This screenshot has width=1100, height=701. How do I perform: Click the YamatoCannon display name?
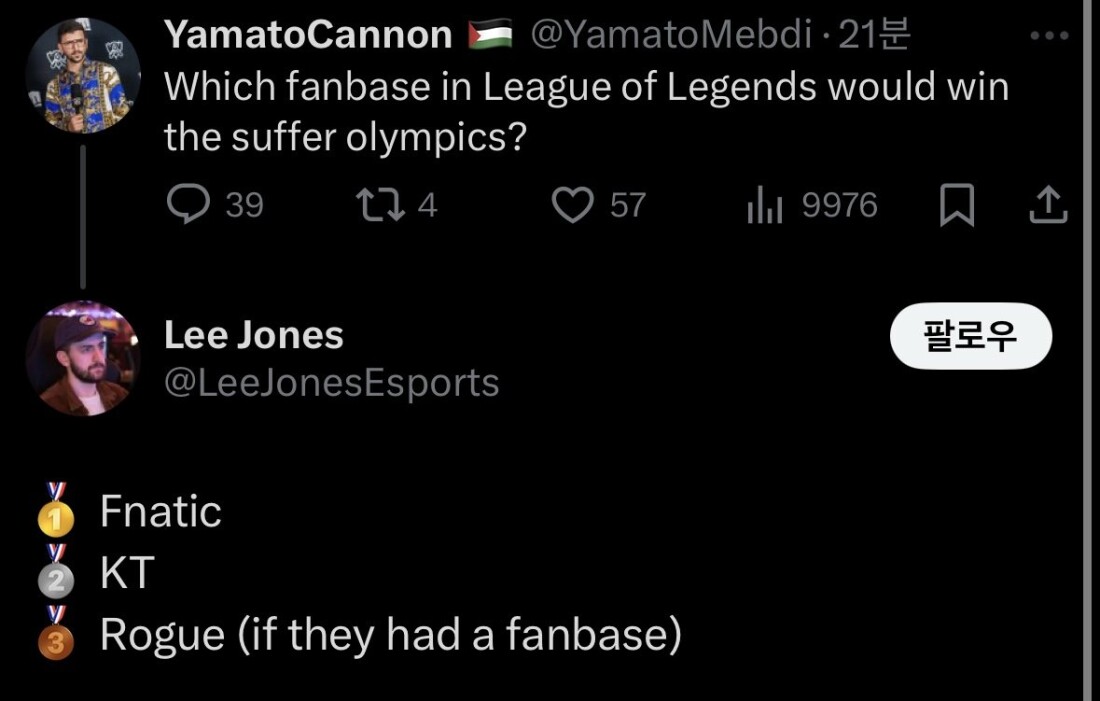pos(308,36)
